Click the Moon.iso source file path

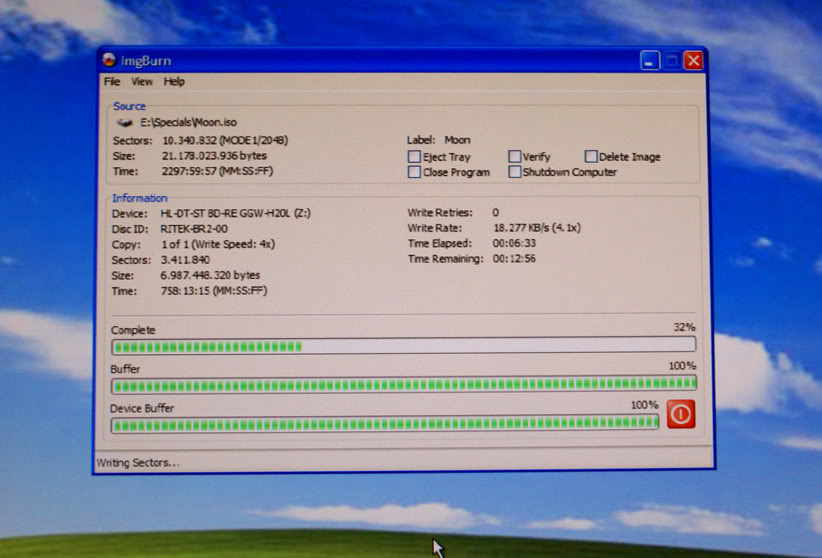coord(188,122)
